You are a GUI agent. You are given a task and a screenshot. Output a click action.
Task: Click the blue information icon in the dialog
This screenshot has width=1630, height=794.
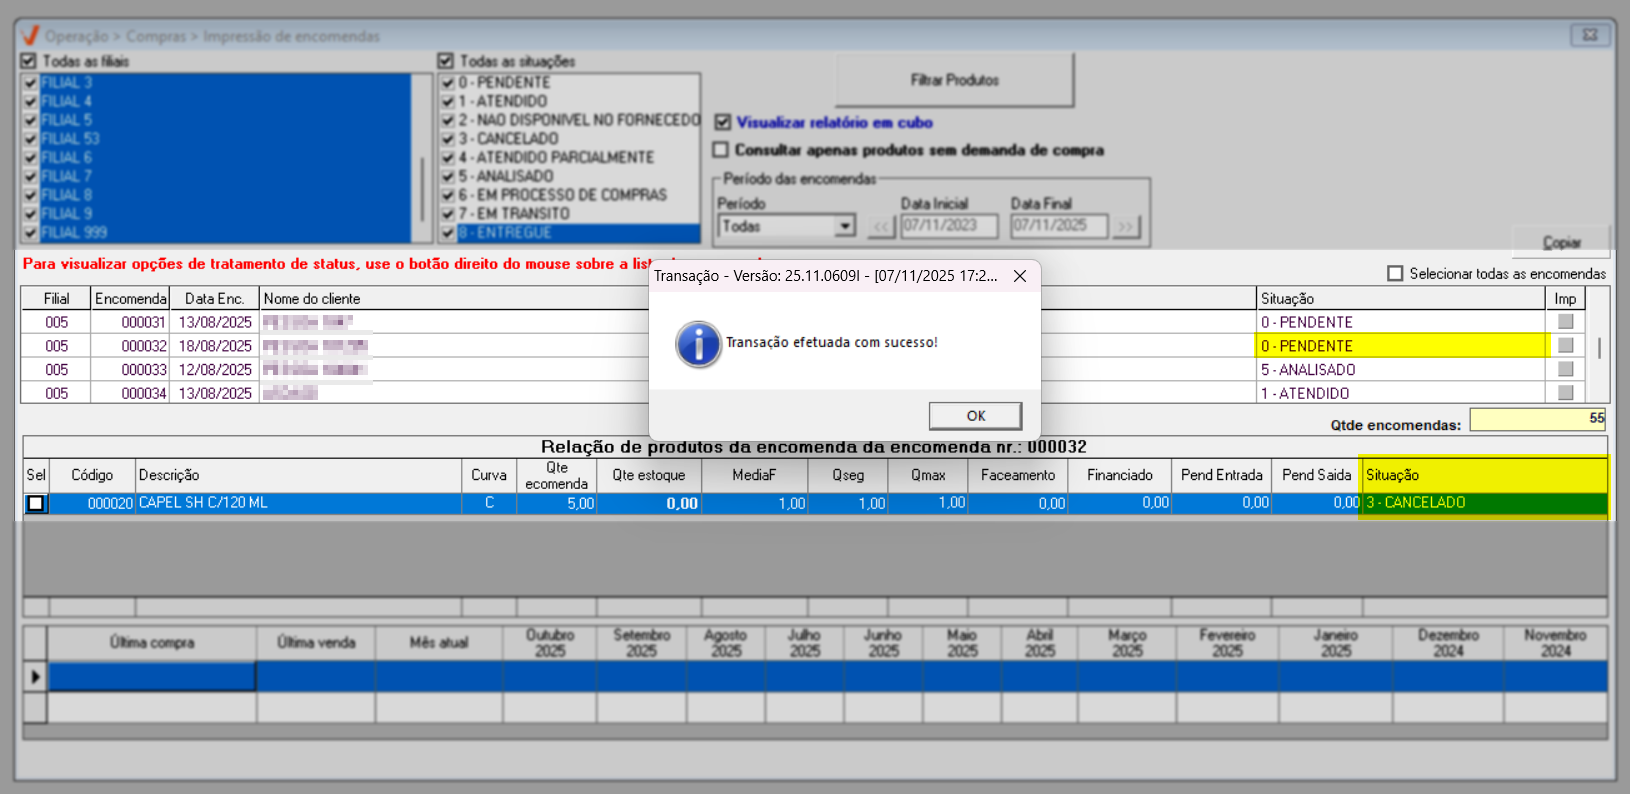699,344
